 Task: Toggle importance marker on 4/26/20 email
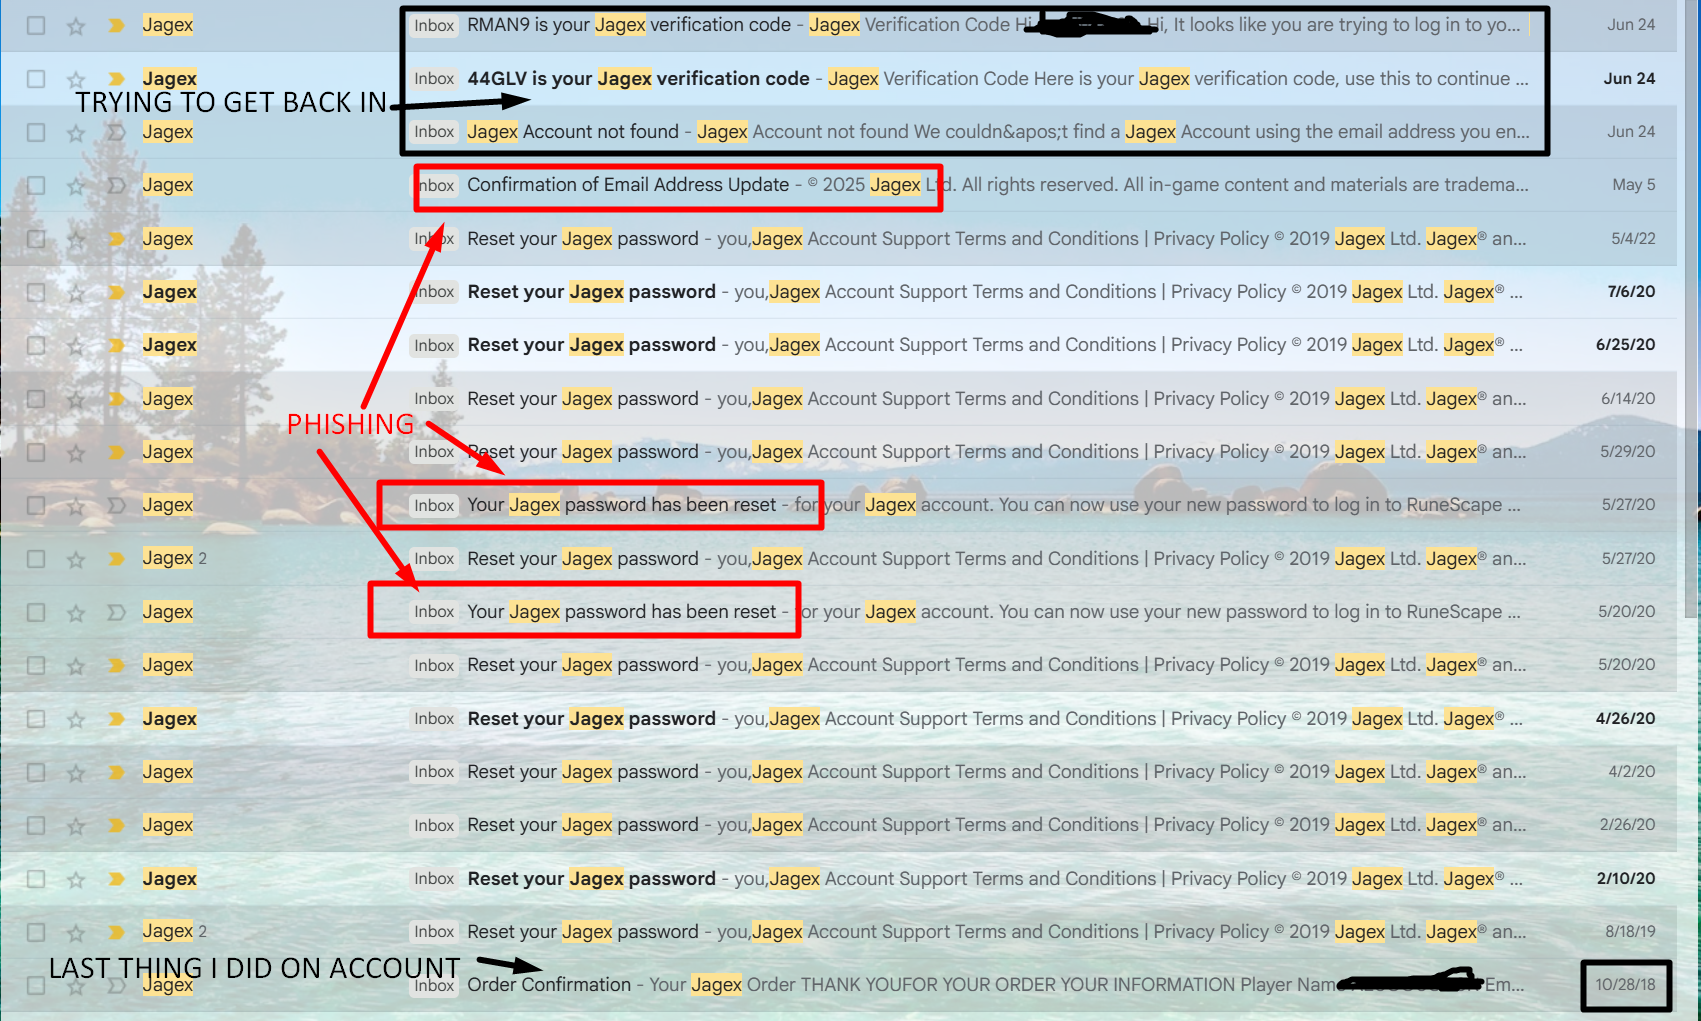(116, 719)
